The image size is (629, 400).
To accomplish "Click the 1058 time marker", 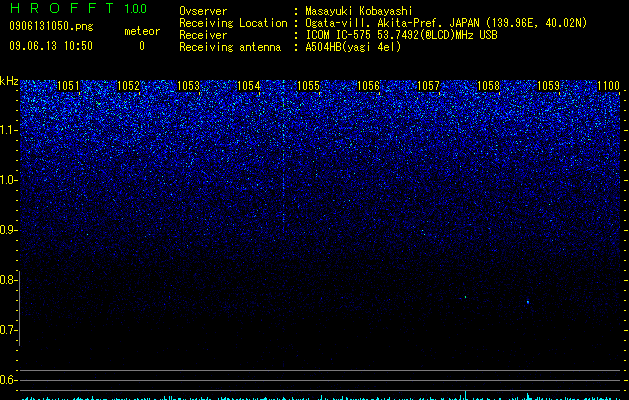I will [x=488, y=86].
